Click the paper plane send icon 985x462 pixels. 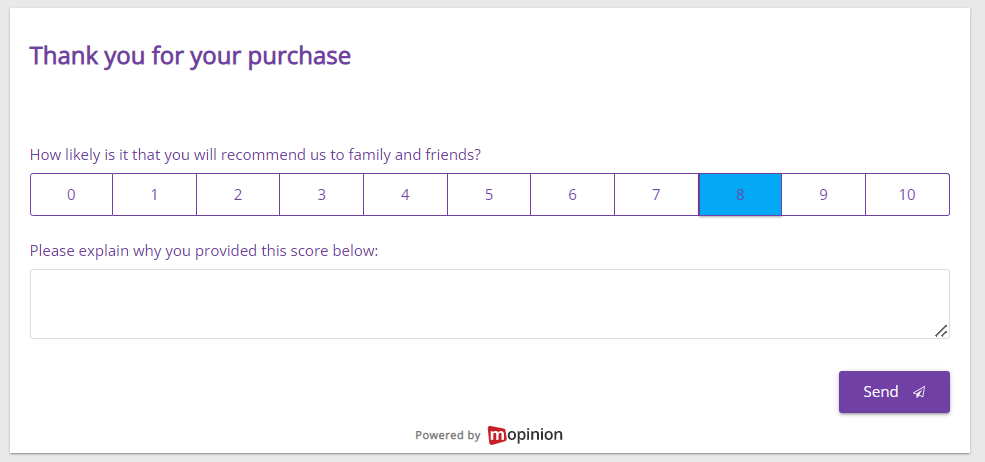tap(919, 392)
